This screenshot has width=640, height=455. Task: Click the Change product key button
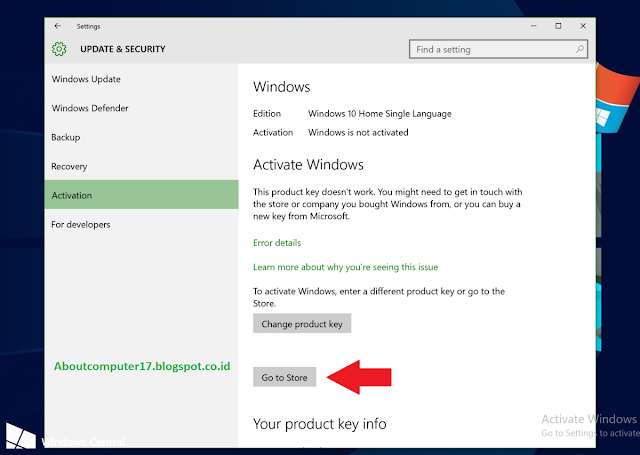302,324
